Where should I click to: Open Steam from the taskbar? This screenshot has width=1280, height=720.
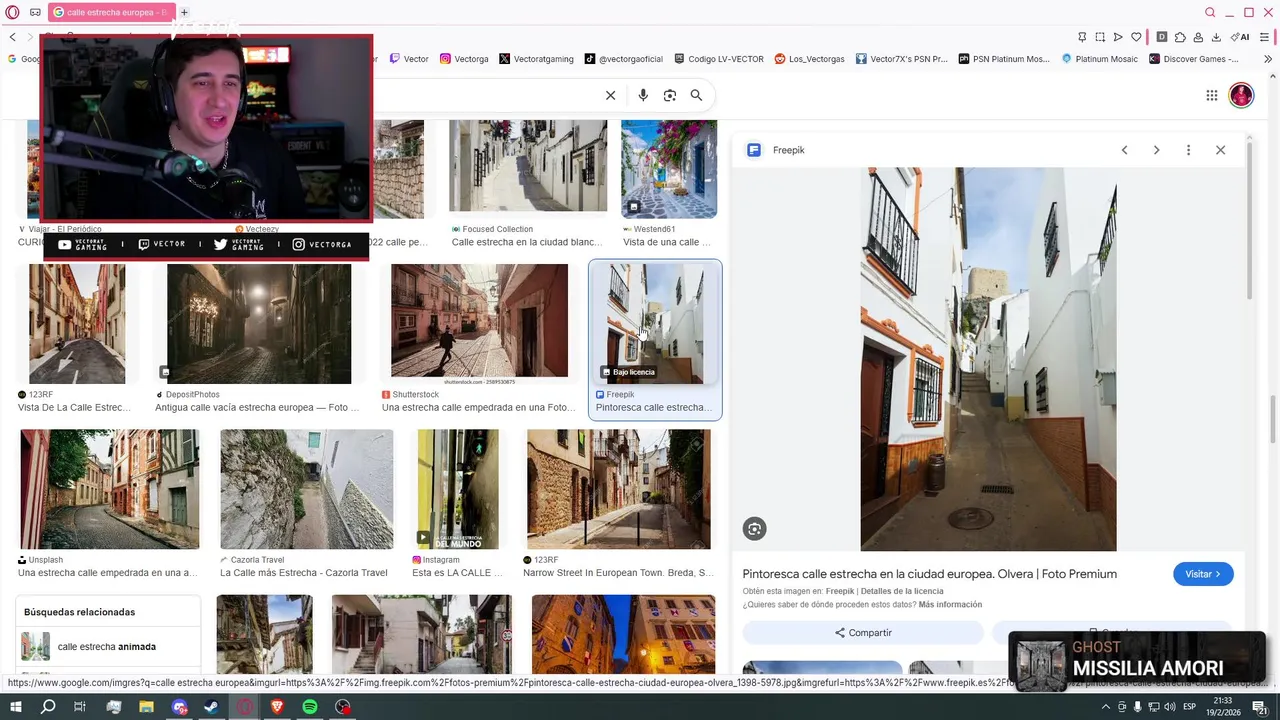pyautogui.click(x=212, y=707)
